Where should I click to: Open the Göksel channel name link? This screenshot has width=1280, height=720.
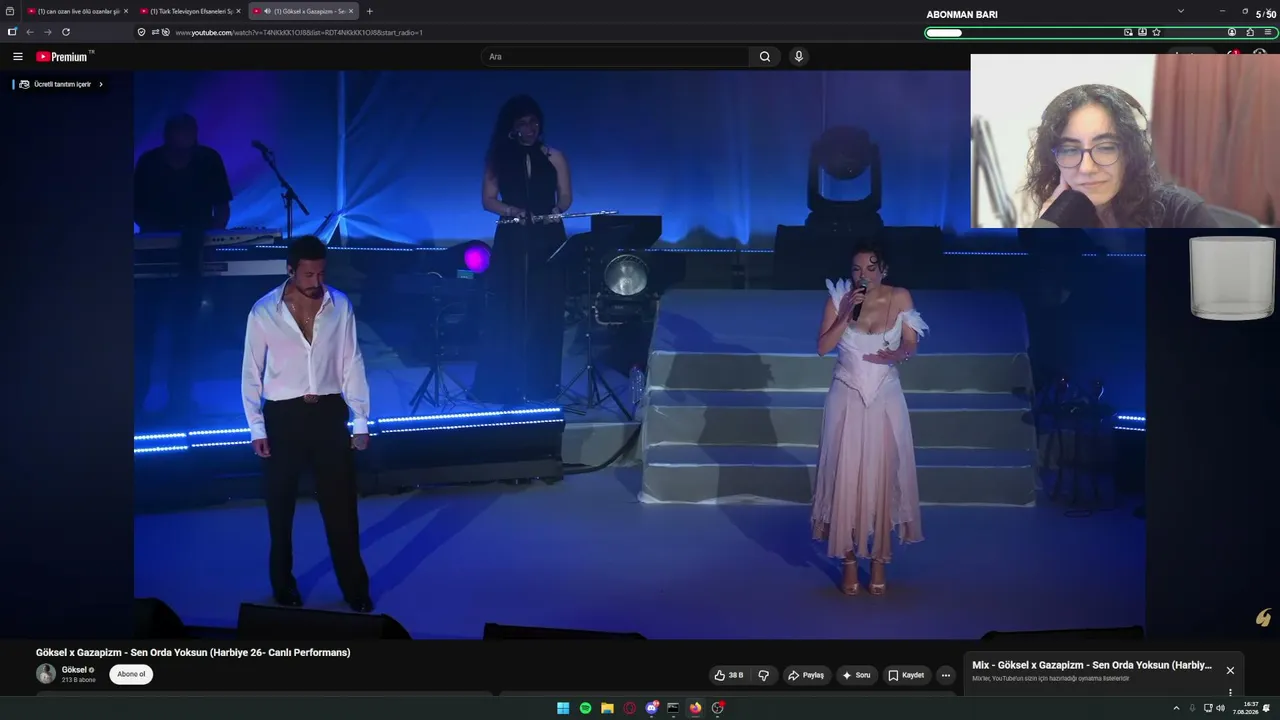tap(74, 670)
